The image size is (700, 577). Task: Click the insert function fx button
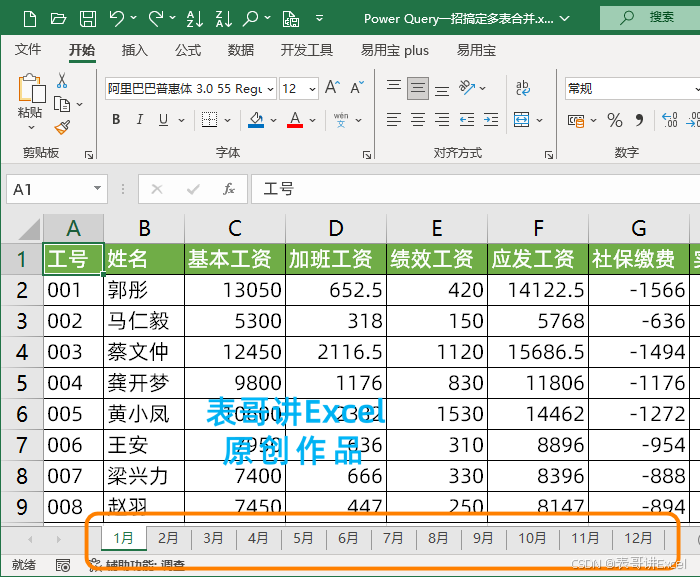(229, 189)
